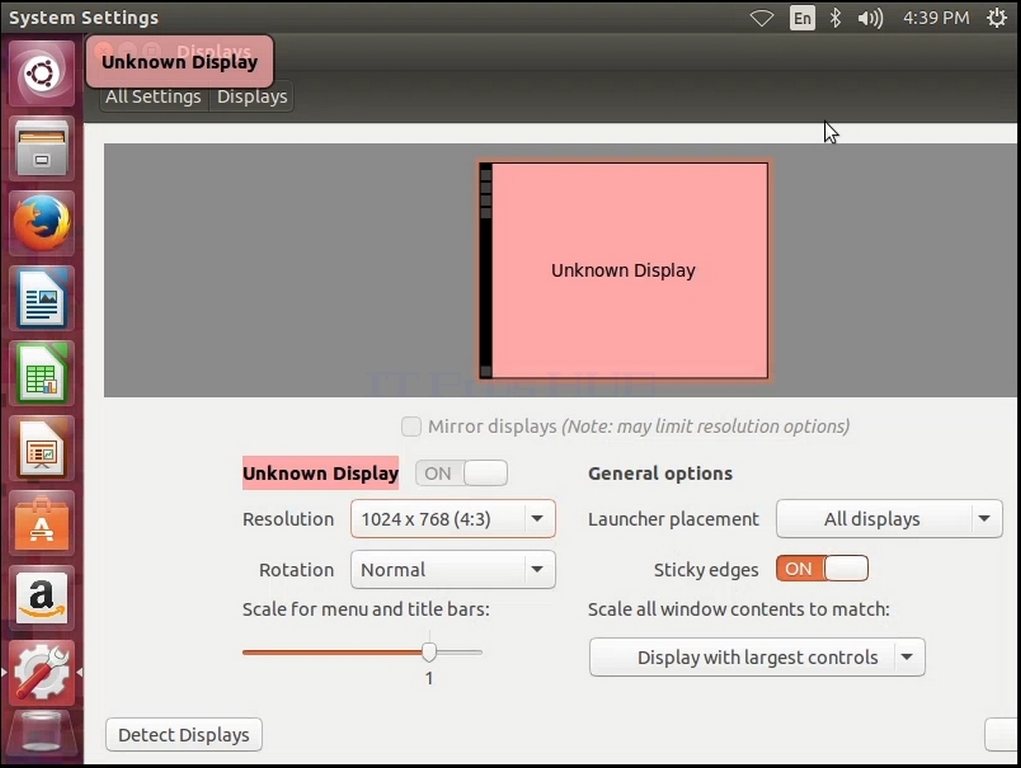Launch Firefox web browser from launcher
The image size is (1021, 768).
(42, 223)
